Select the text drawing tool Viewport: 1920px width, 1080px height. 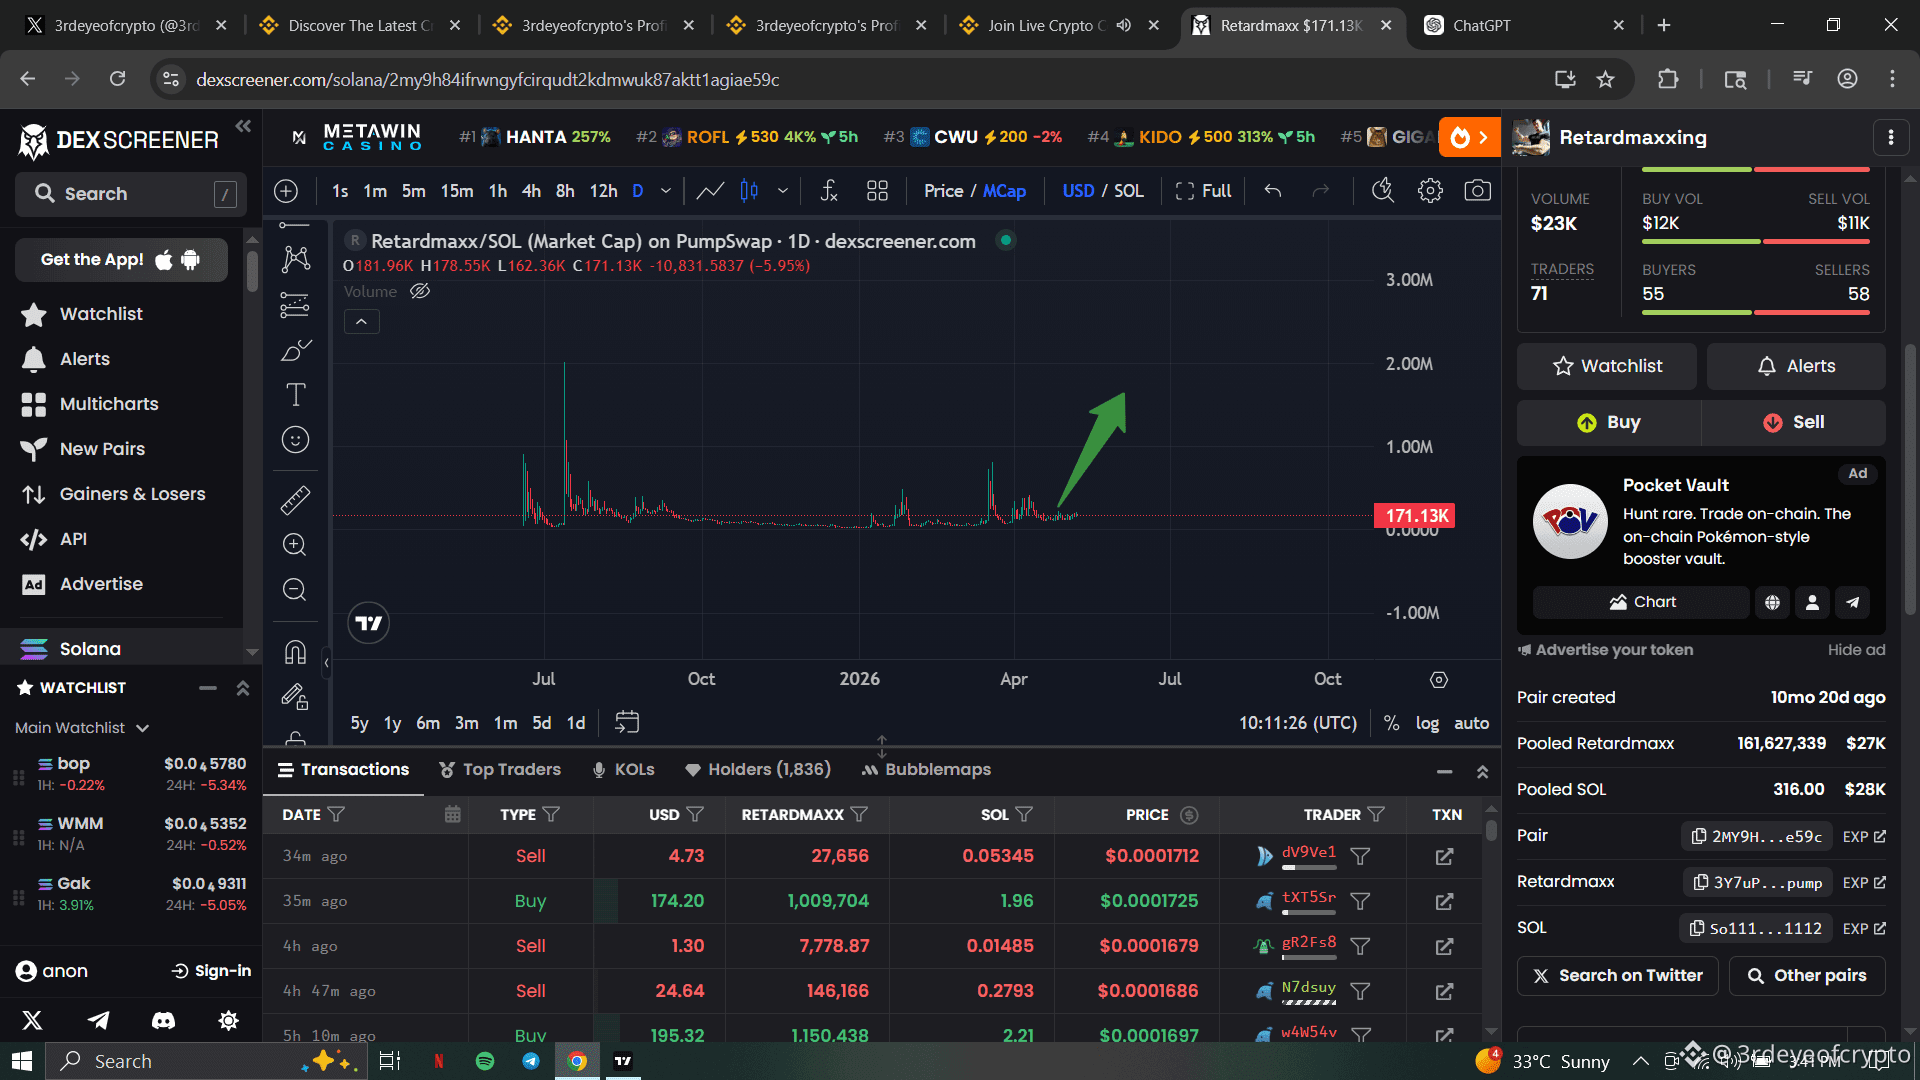click(x=295, y=395)
